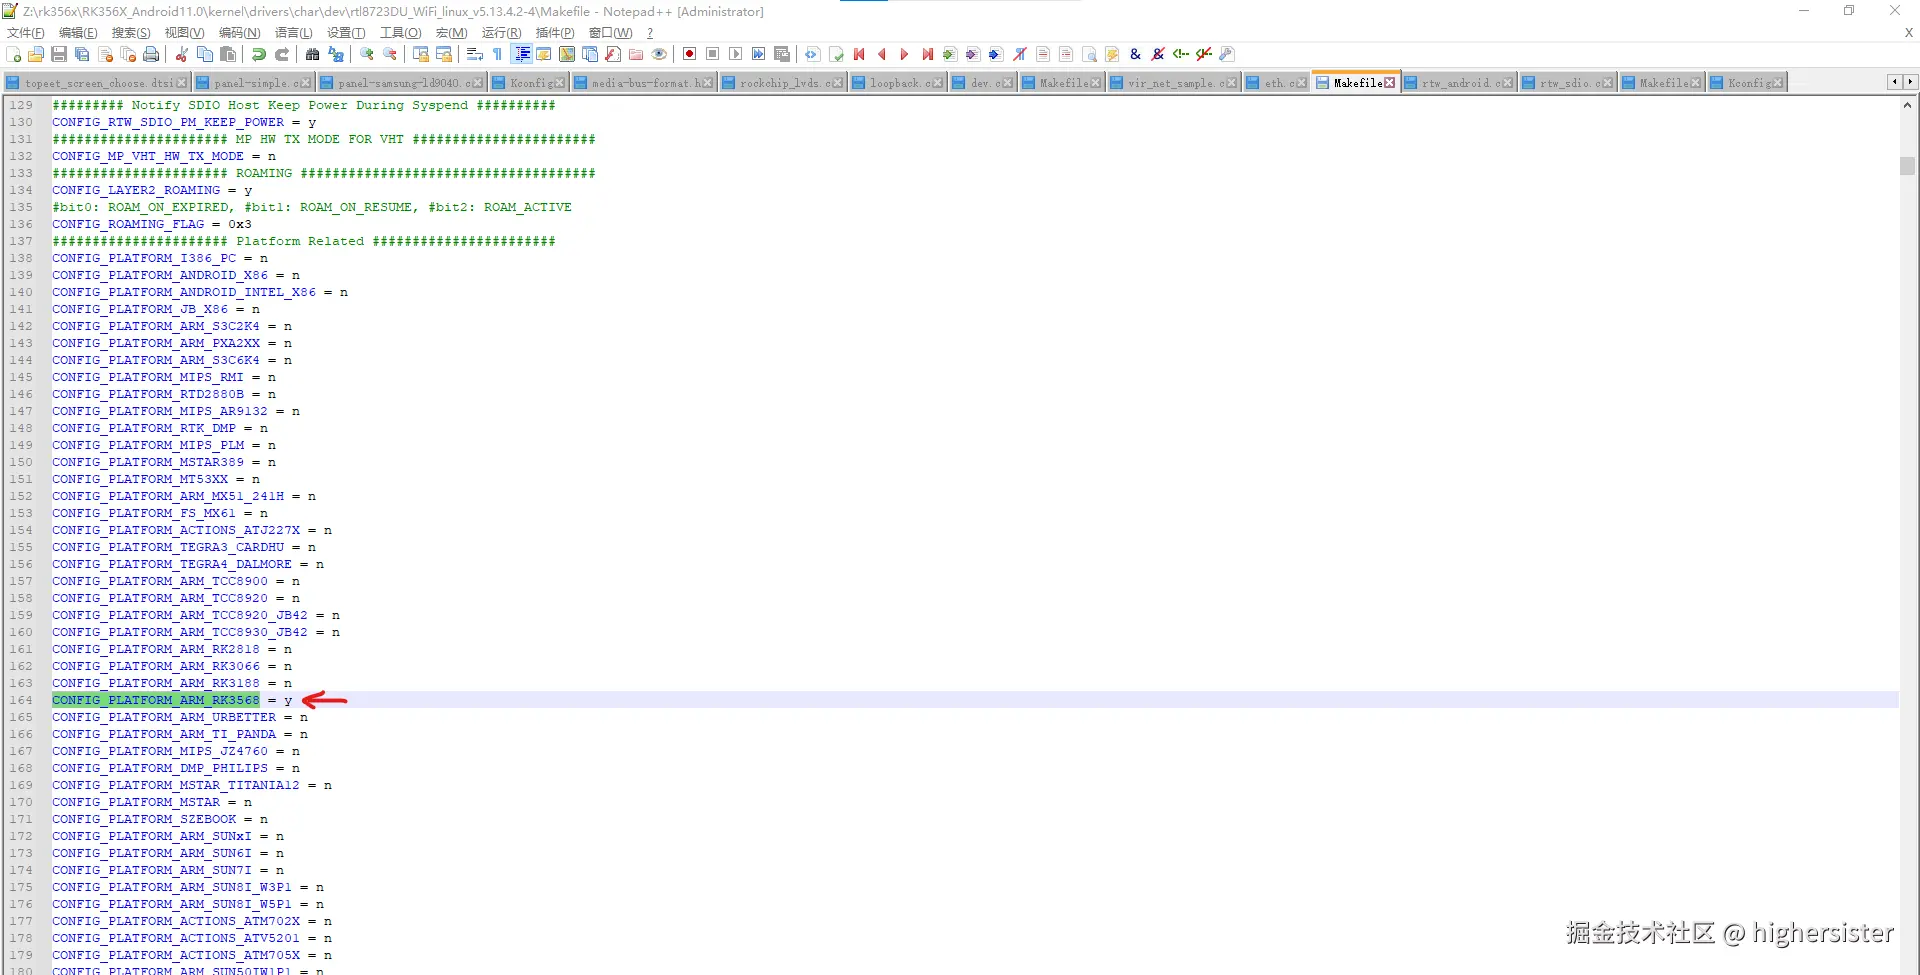This screenshot has width=1920, height=975.
Task: Toggle show all characters pilcrow icon
Action: point(498,54)
